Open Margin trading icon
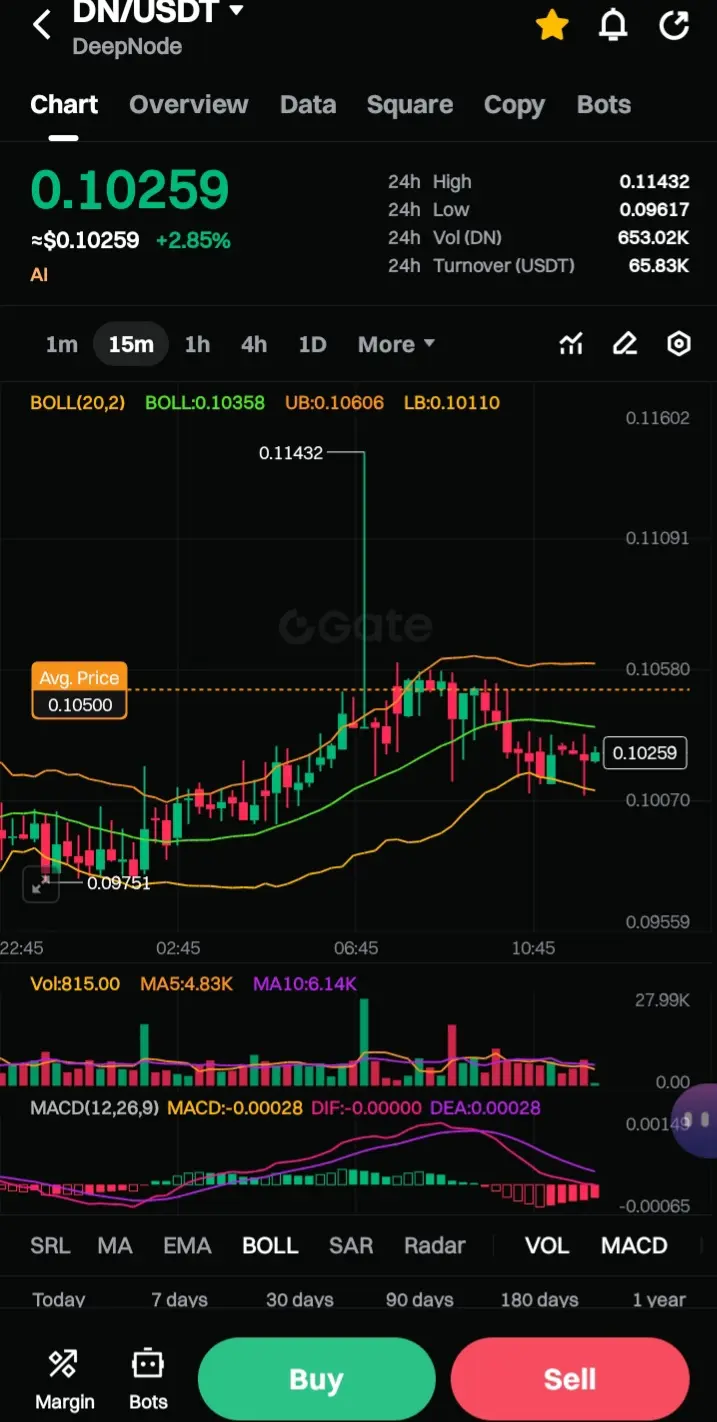The image size is (717, 1422). (64, 1379)
